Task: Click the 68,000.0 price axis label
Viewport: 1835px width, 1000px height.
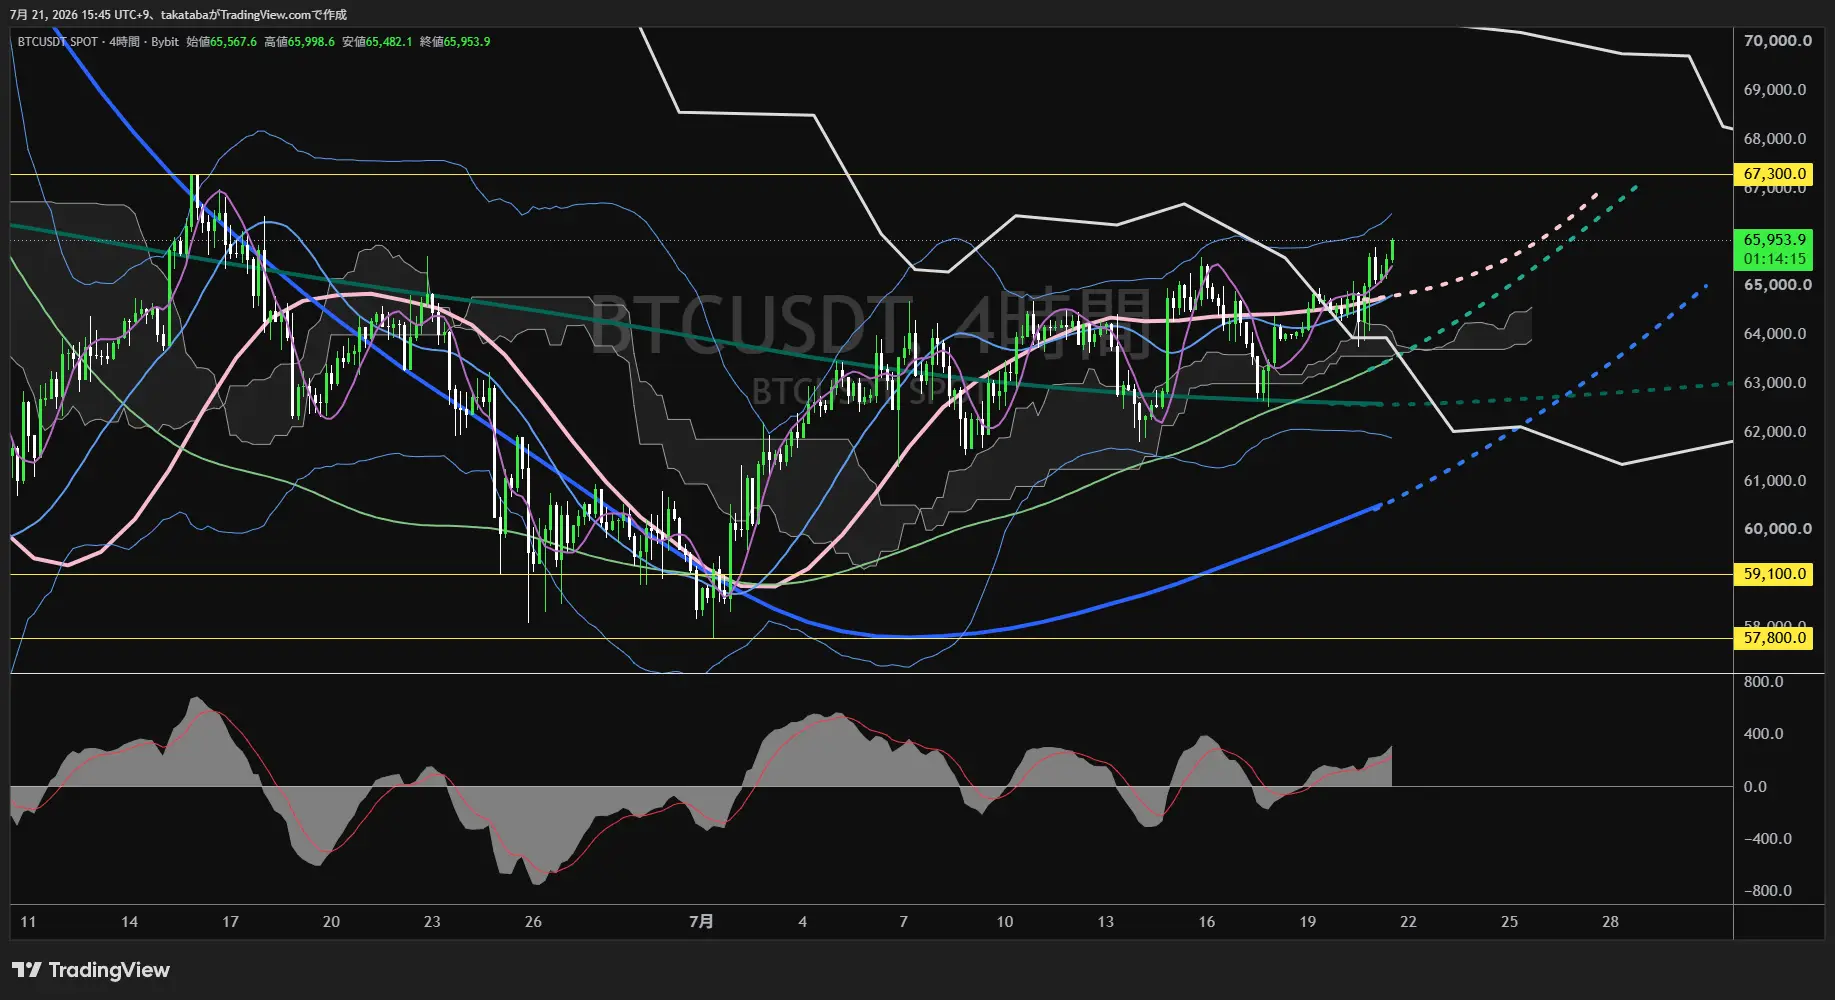Action: (x=1774, y=139)
